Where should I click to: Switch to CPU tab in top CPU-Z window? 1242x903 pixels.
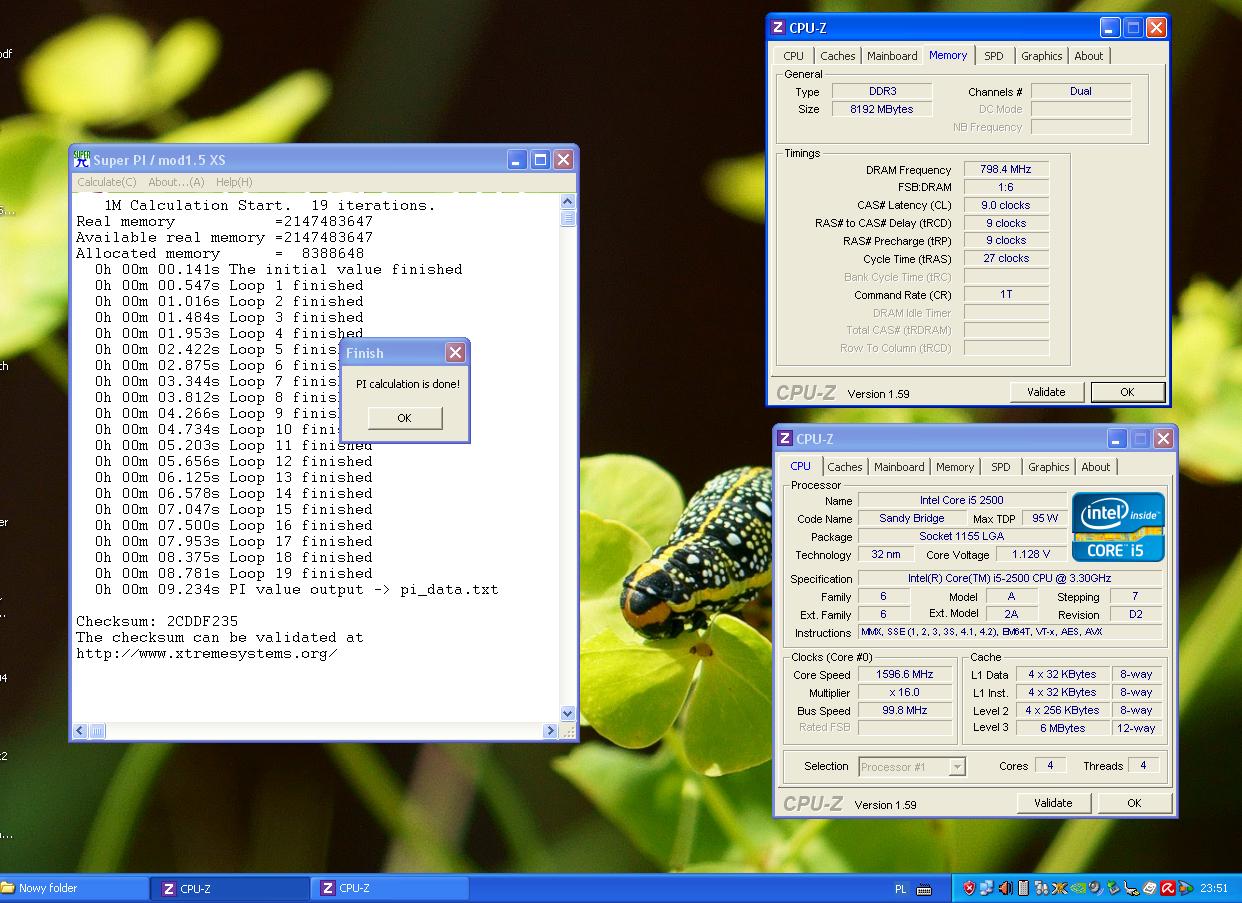click(793, 56)
